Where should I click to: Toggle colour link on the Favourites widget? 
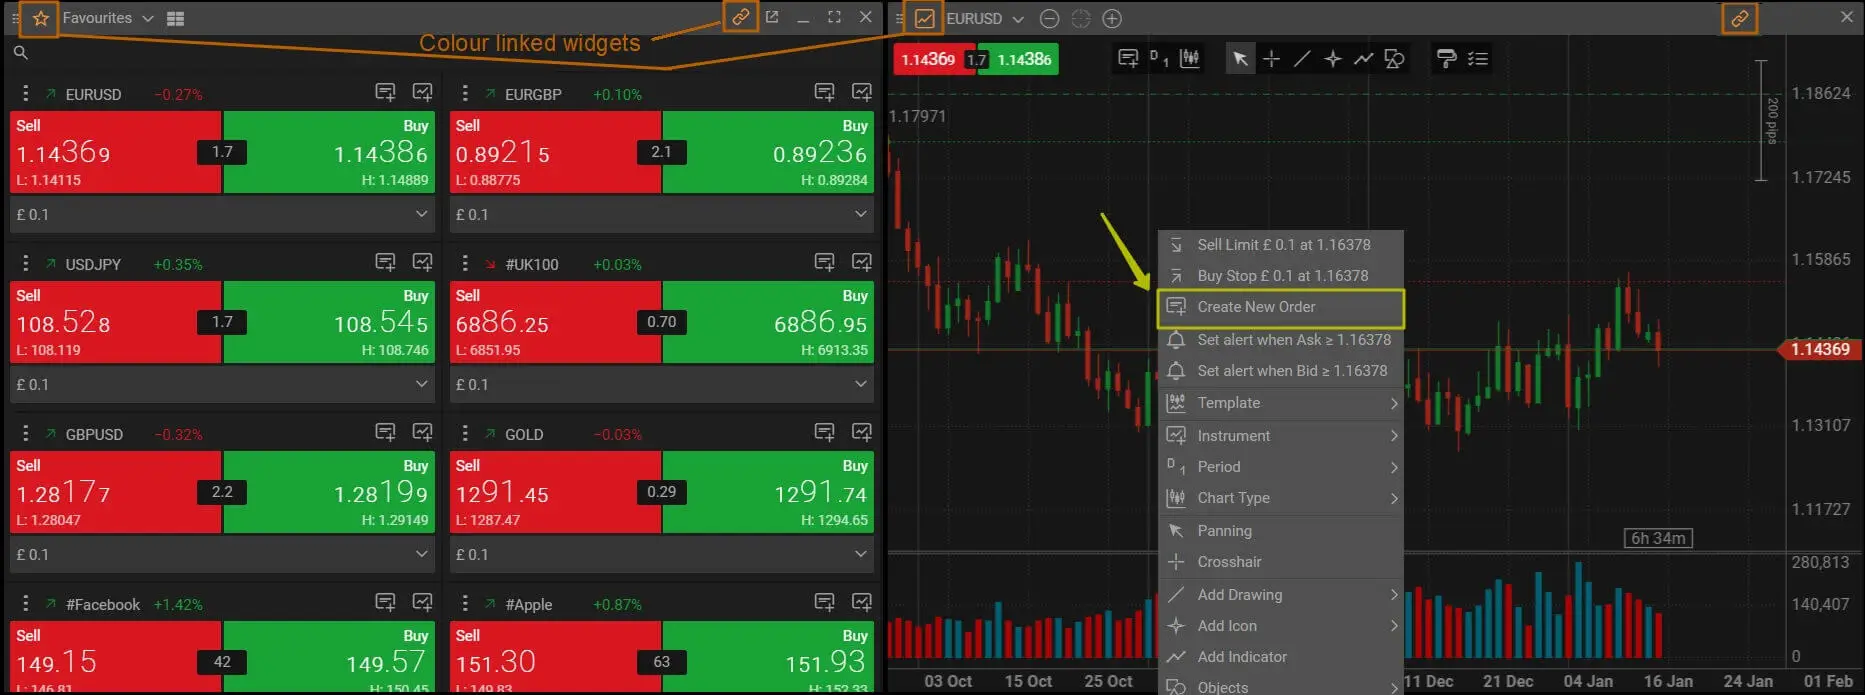[740, 18]
